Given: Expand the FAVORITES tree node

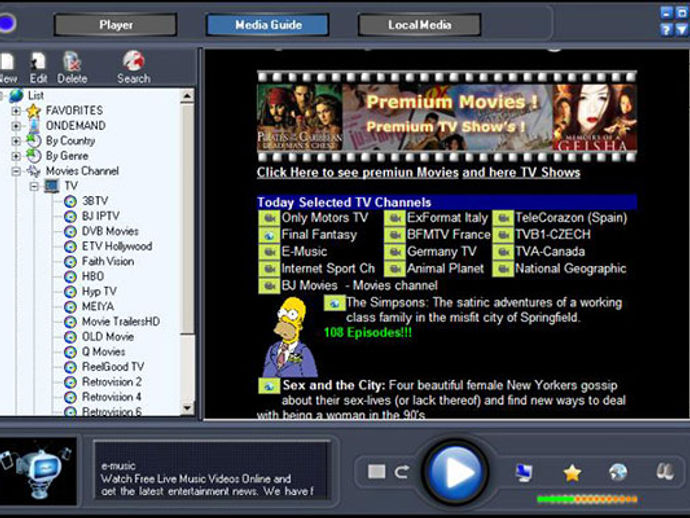Looking at the screenshot, I should [16, 110].
